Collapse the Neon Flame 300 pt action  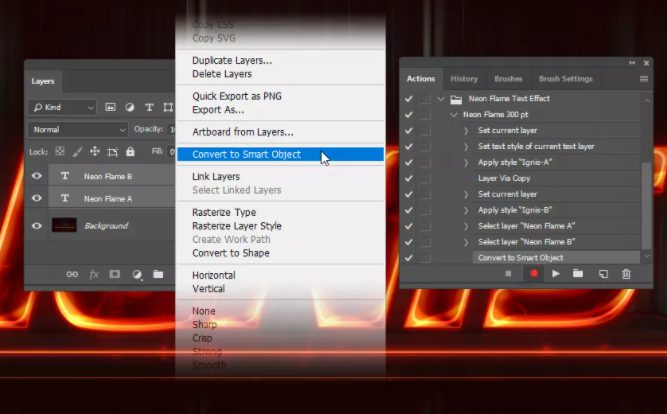click(453, 115)
